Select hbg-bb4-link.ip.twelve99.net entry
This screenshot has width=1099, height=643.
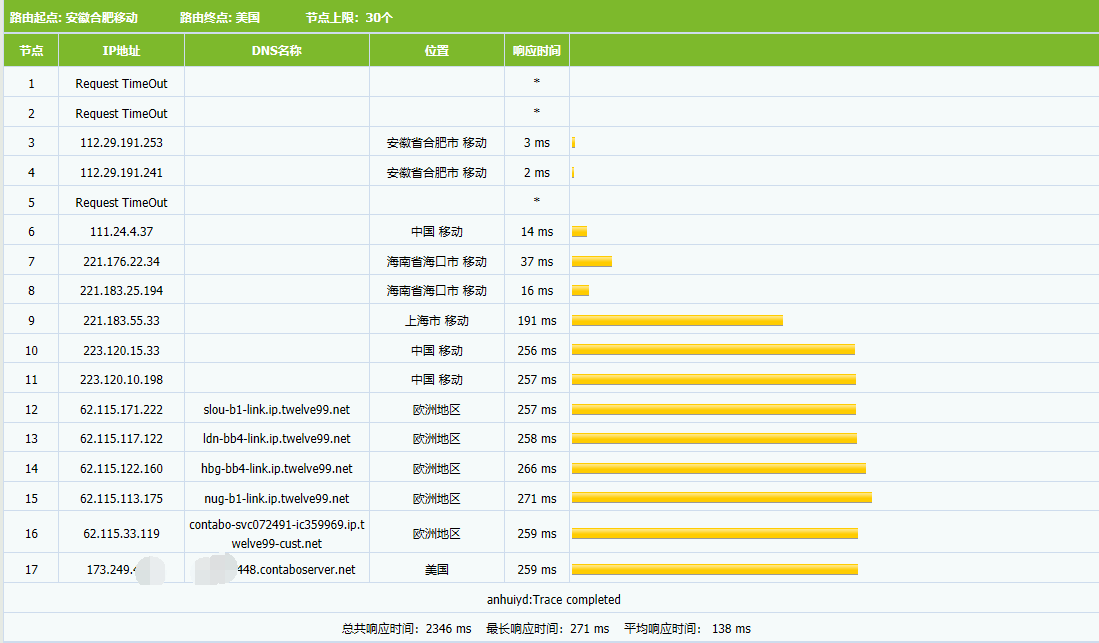276,469
